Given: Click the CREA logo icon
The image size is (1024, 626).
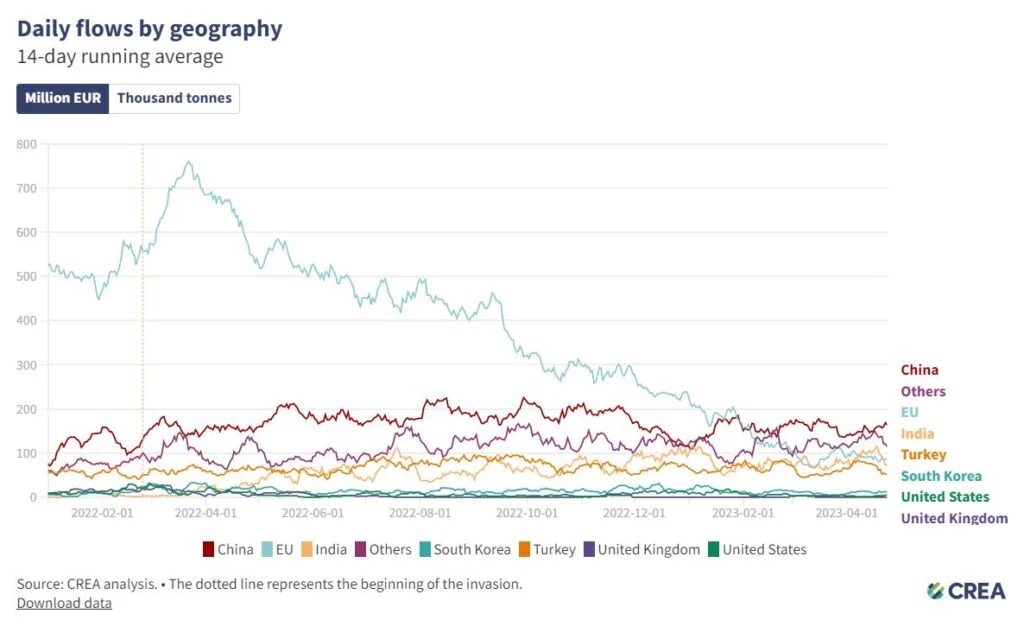Looking at the screenshot, I should [934, 590].
